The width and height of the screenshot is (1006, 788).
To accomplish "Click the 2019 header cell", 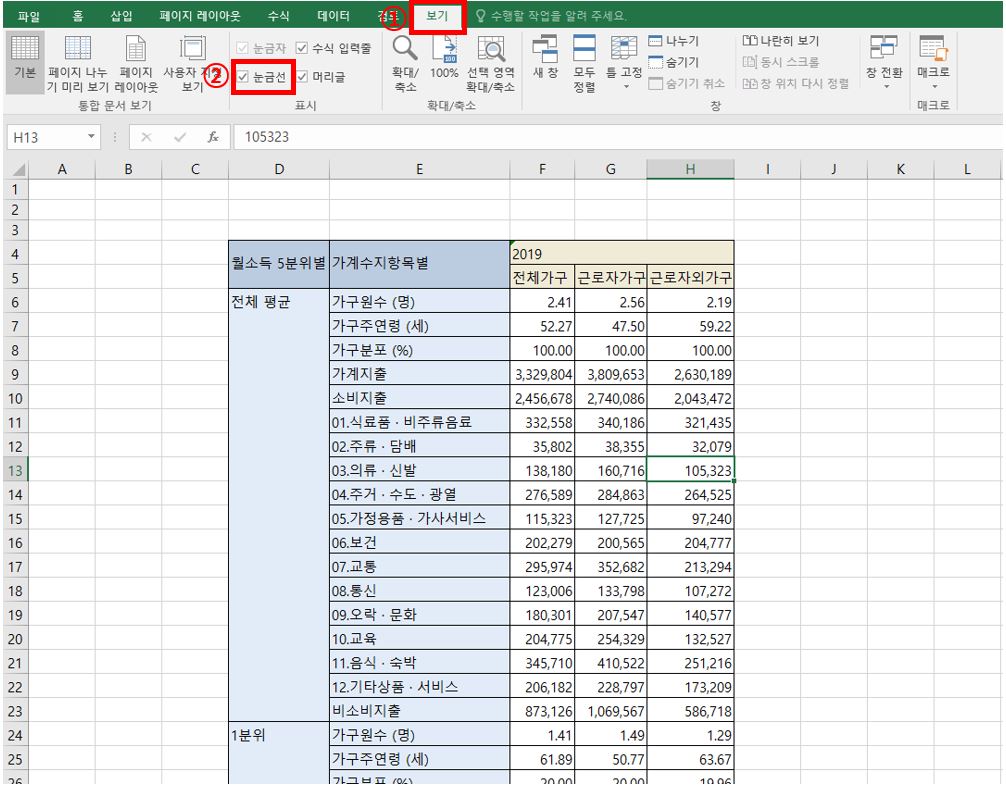I will 622,253.
